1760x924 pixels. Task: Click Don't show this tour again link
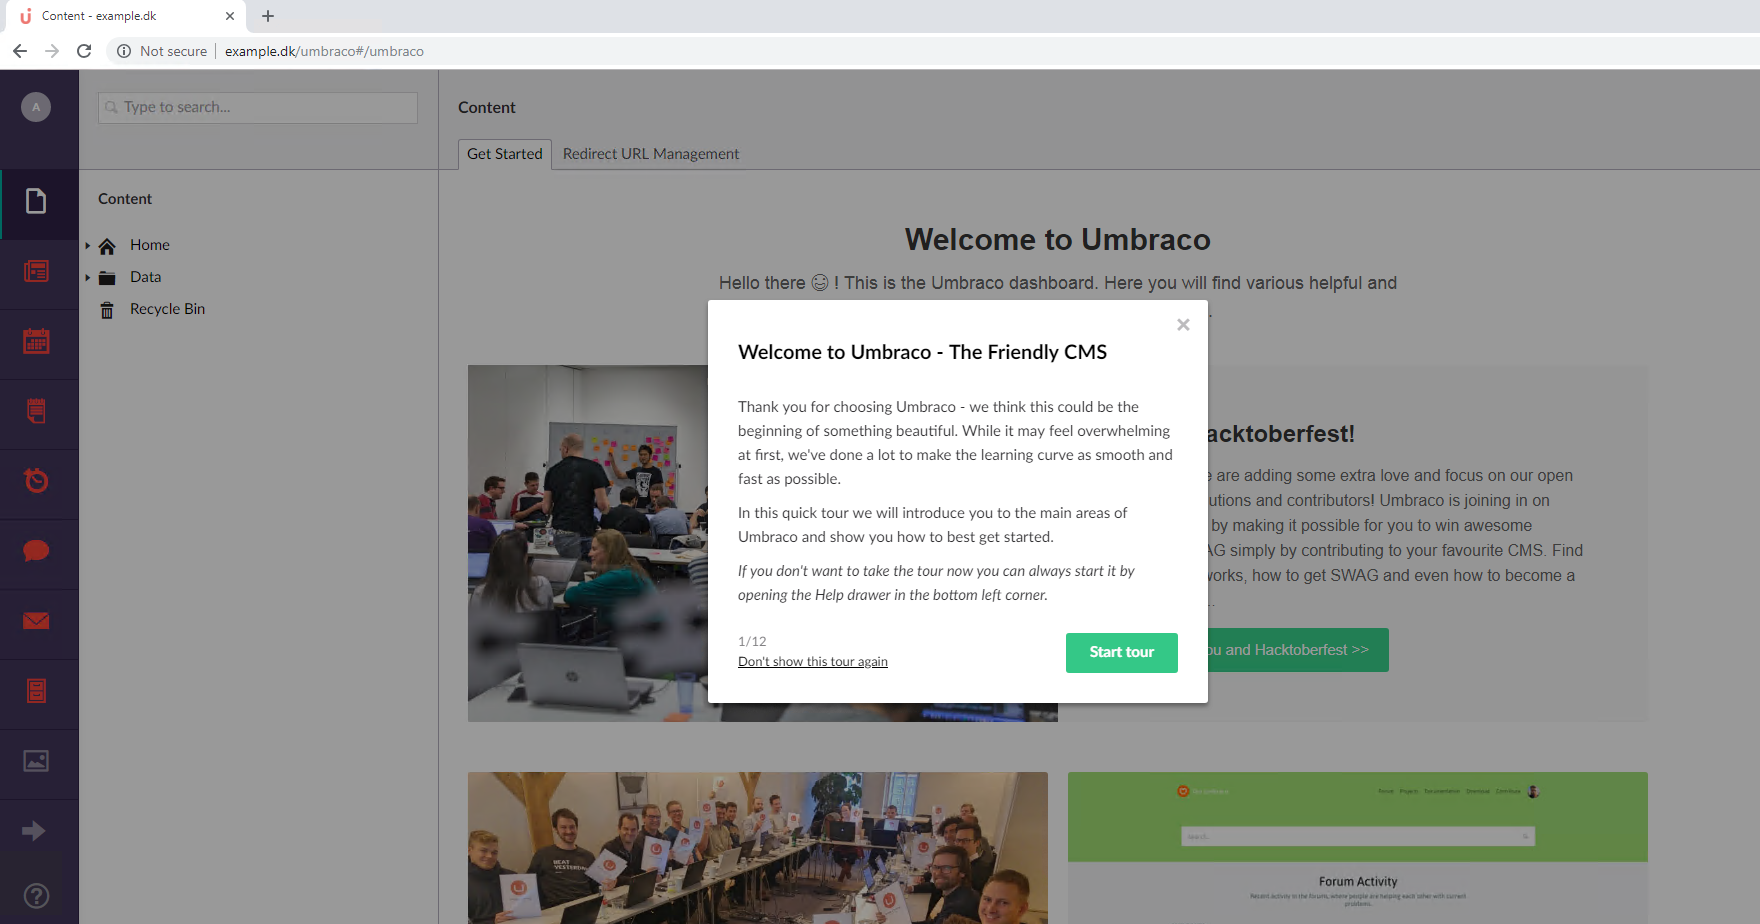click(813, 662)
